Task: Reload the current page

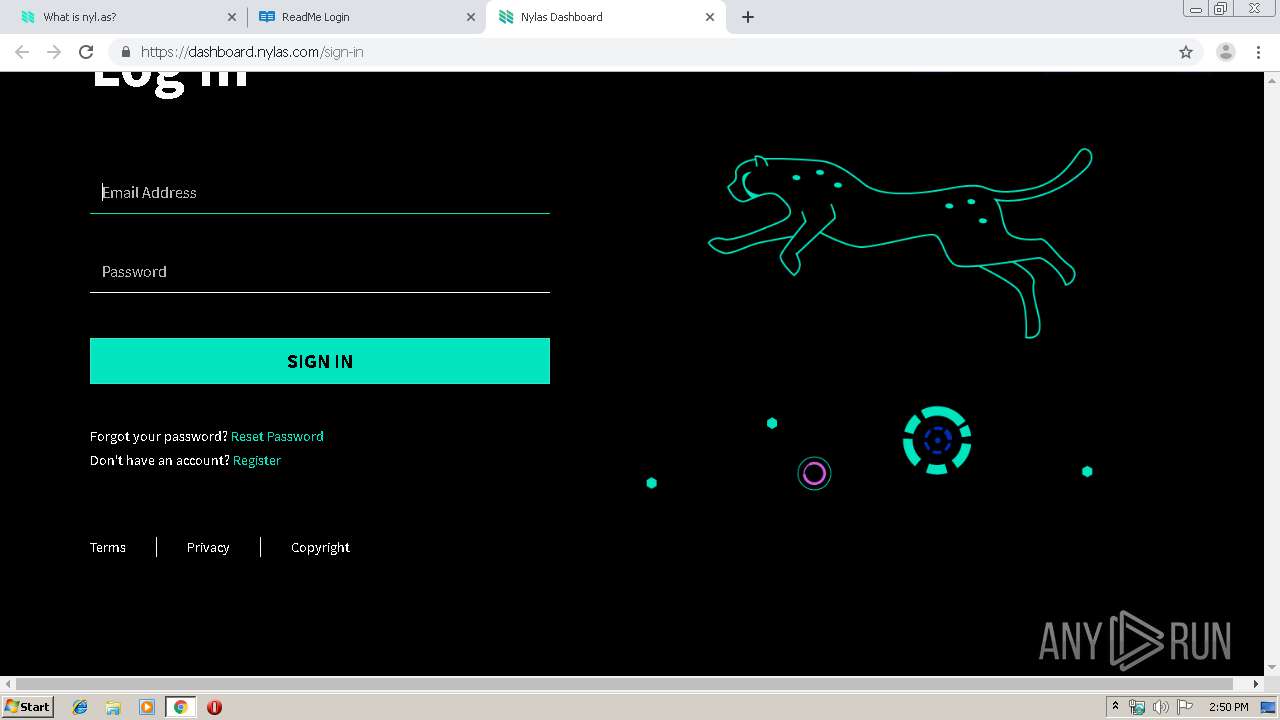Action: (86, 52)
